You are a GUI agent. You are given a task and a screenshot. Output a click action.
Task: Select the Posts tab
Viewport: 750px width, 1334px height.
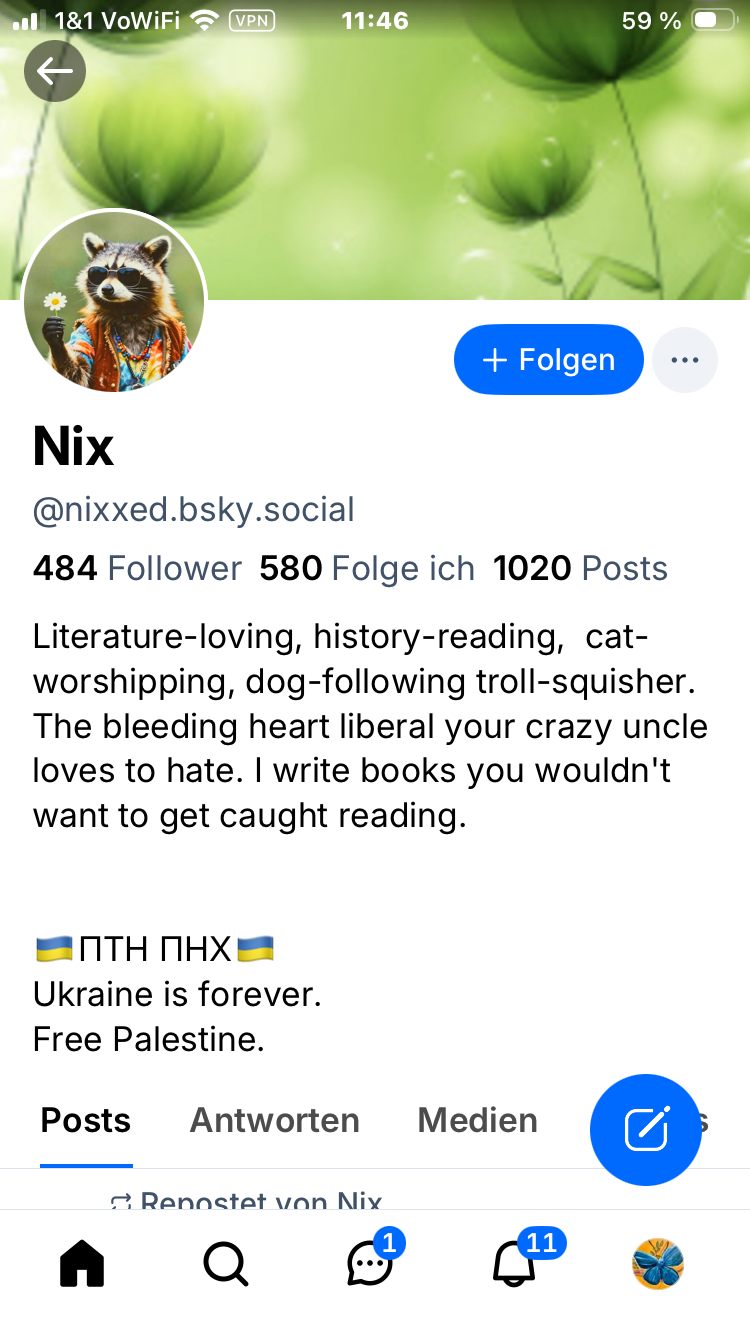(x=86, y=1121)
